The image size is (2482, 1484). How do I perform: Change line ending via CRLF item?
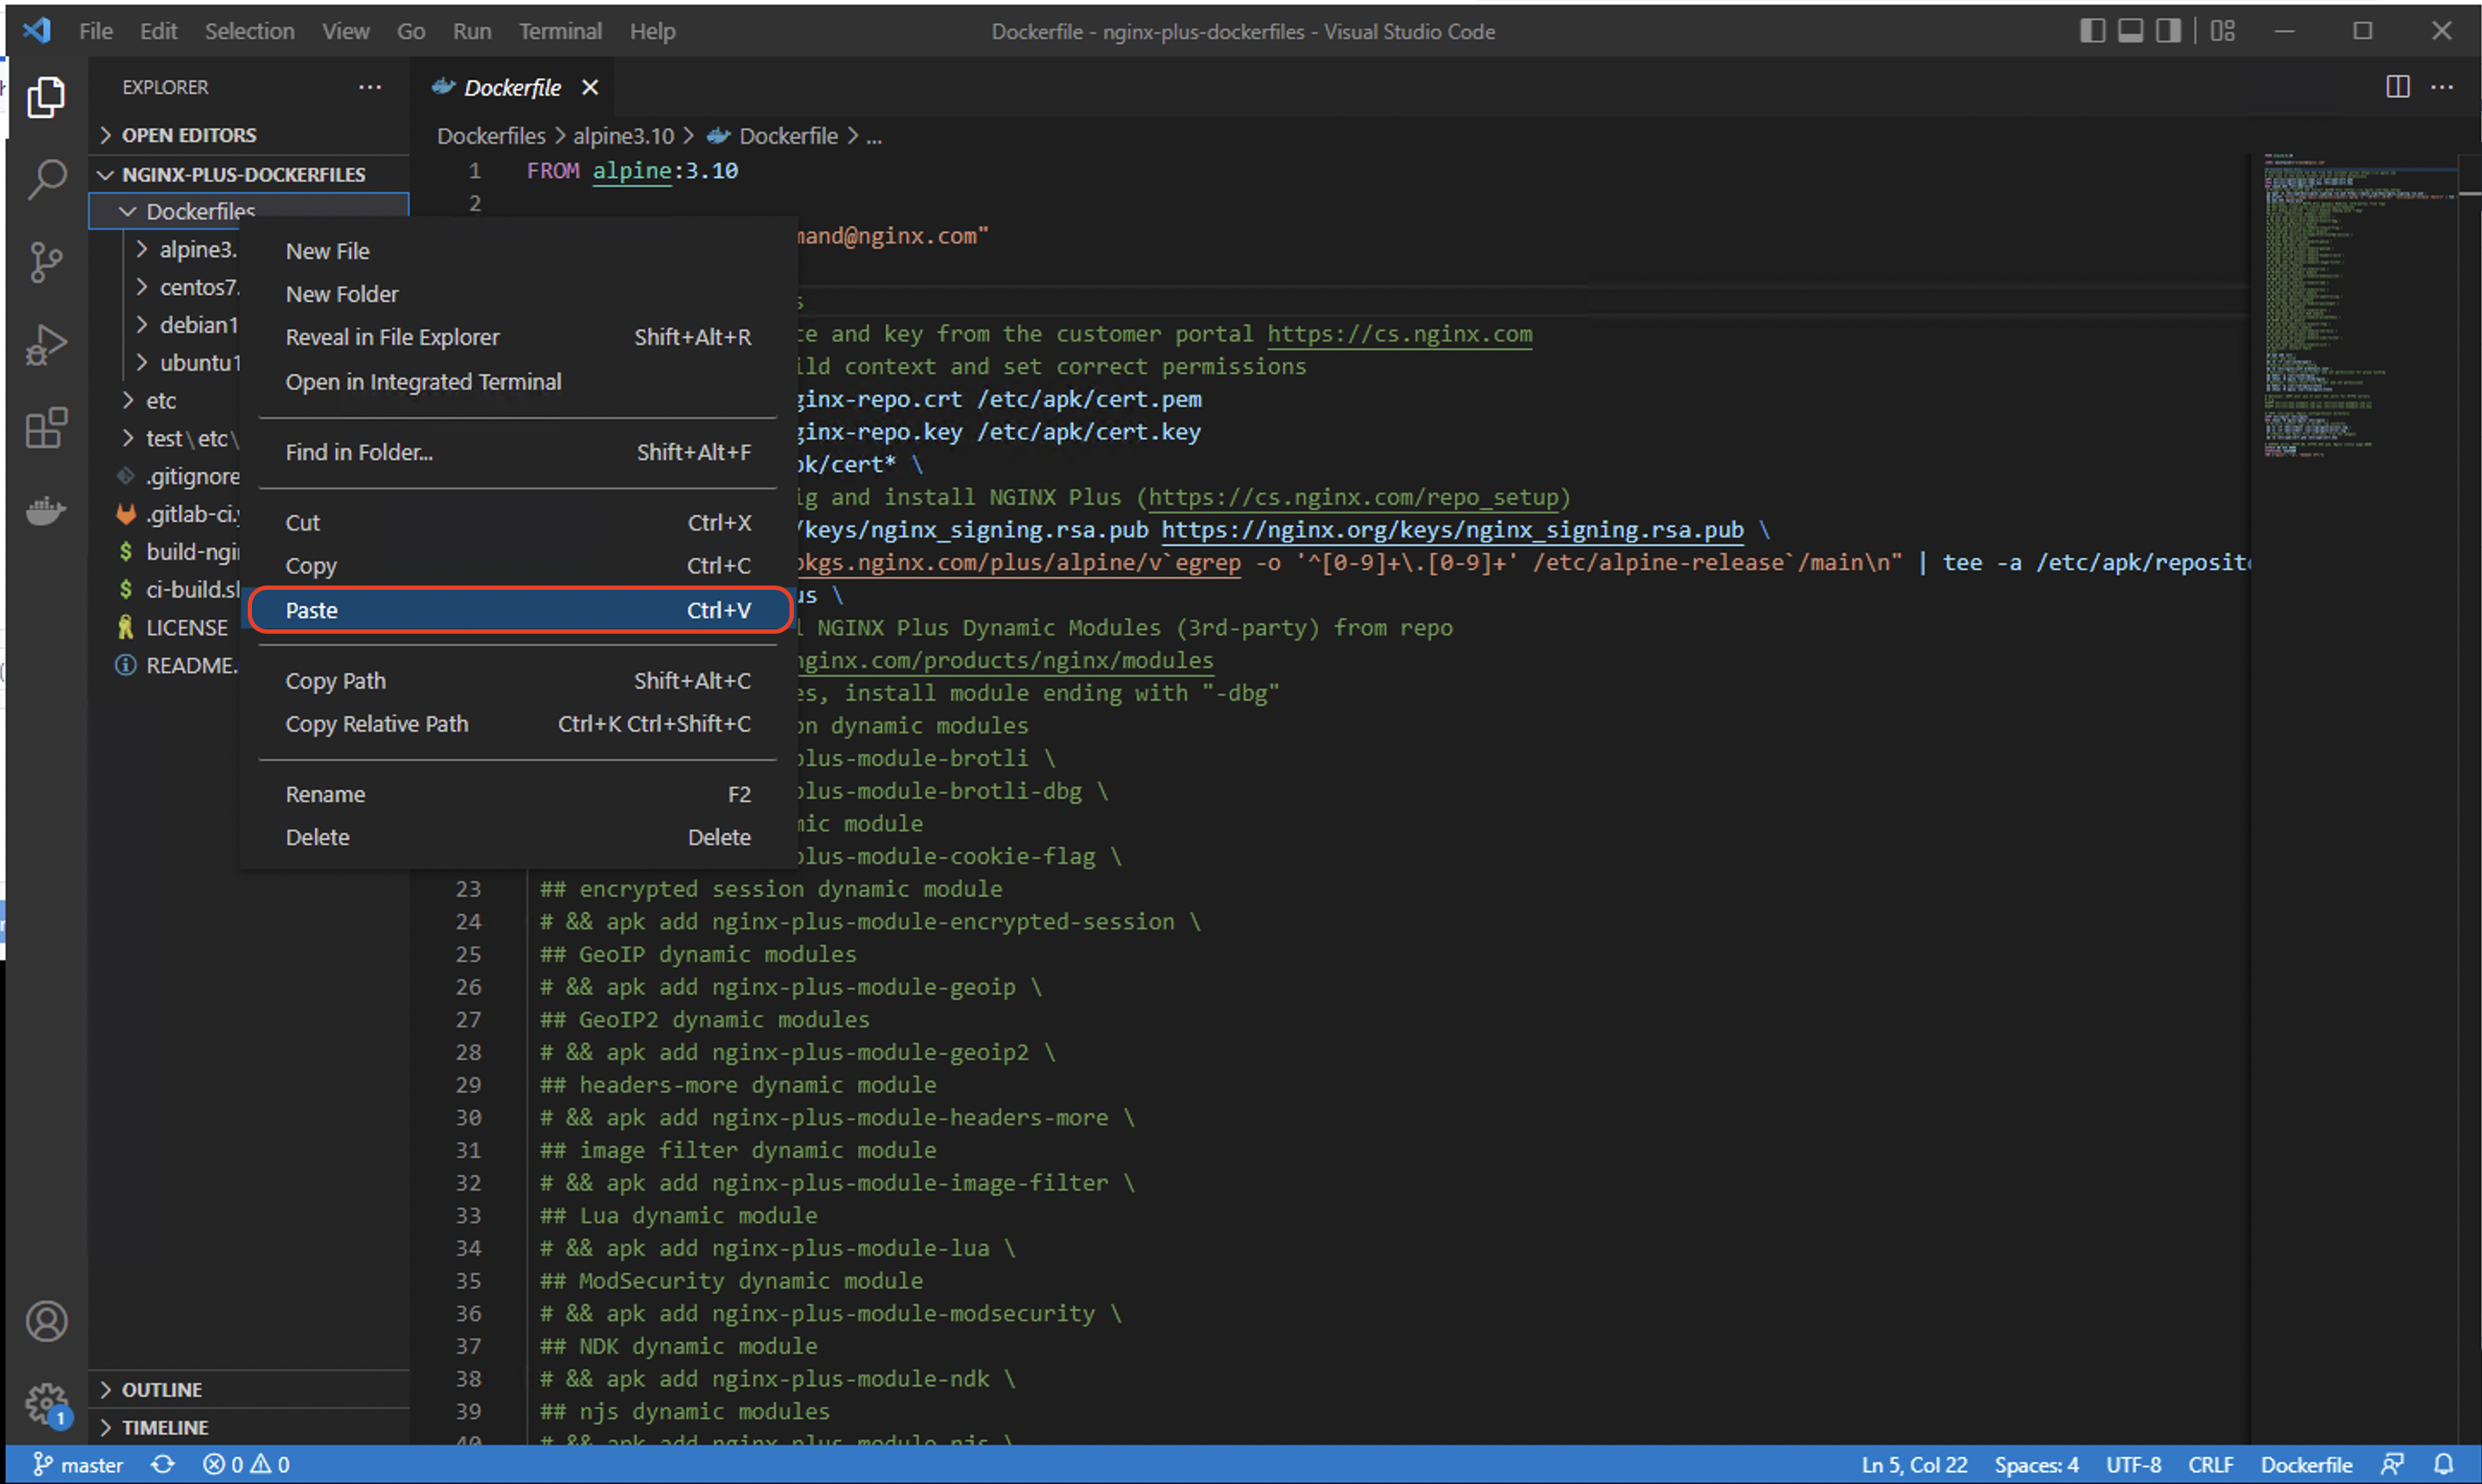coord(2210,1464)
